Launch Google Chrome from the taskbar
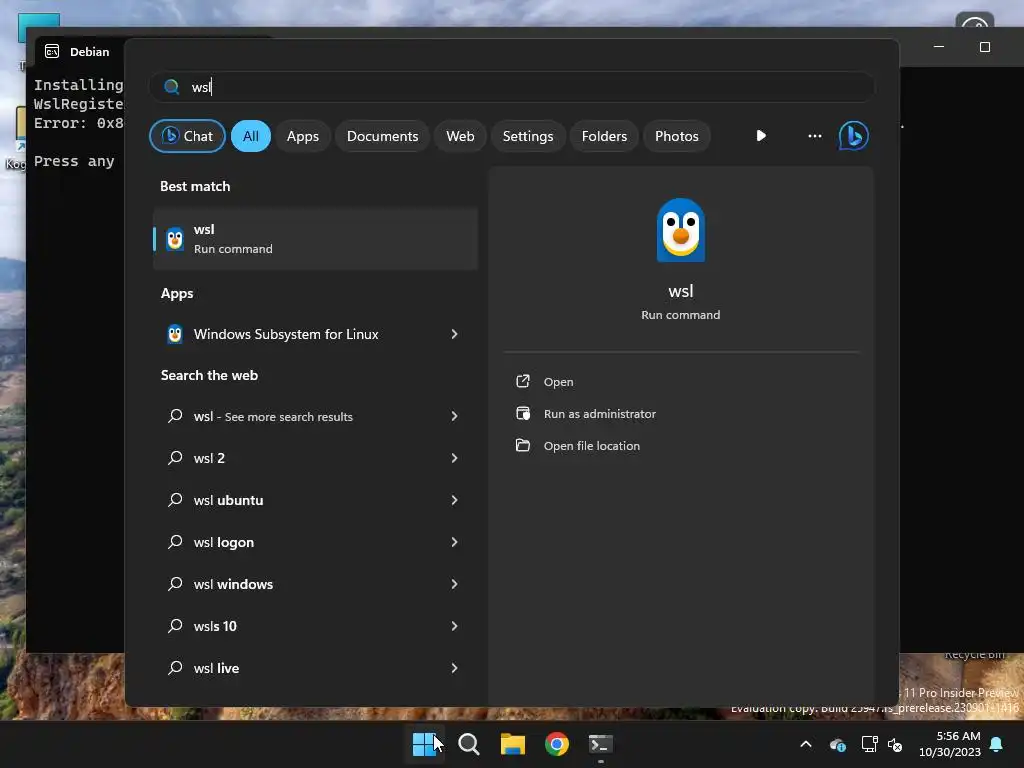The width and height of the screenshot is (1024, 768). pos(556,744)
